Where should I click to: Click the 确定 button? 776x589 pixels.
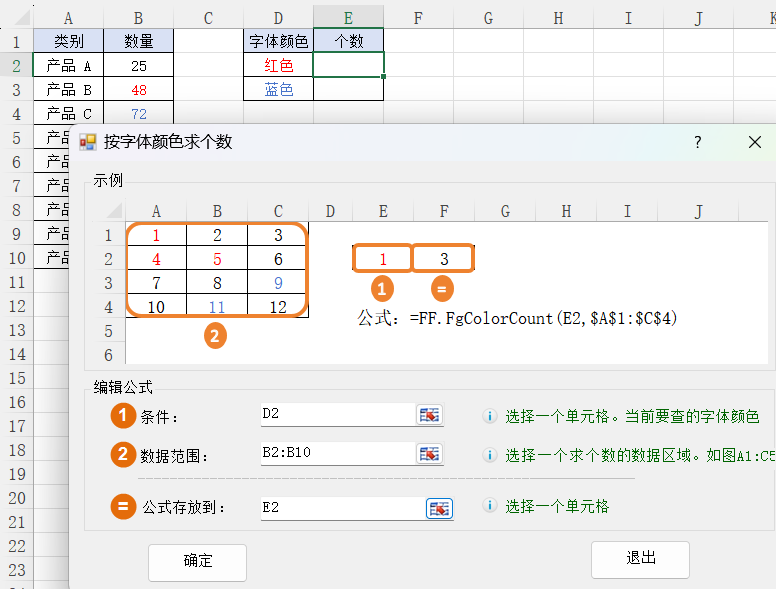197,561
